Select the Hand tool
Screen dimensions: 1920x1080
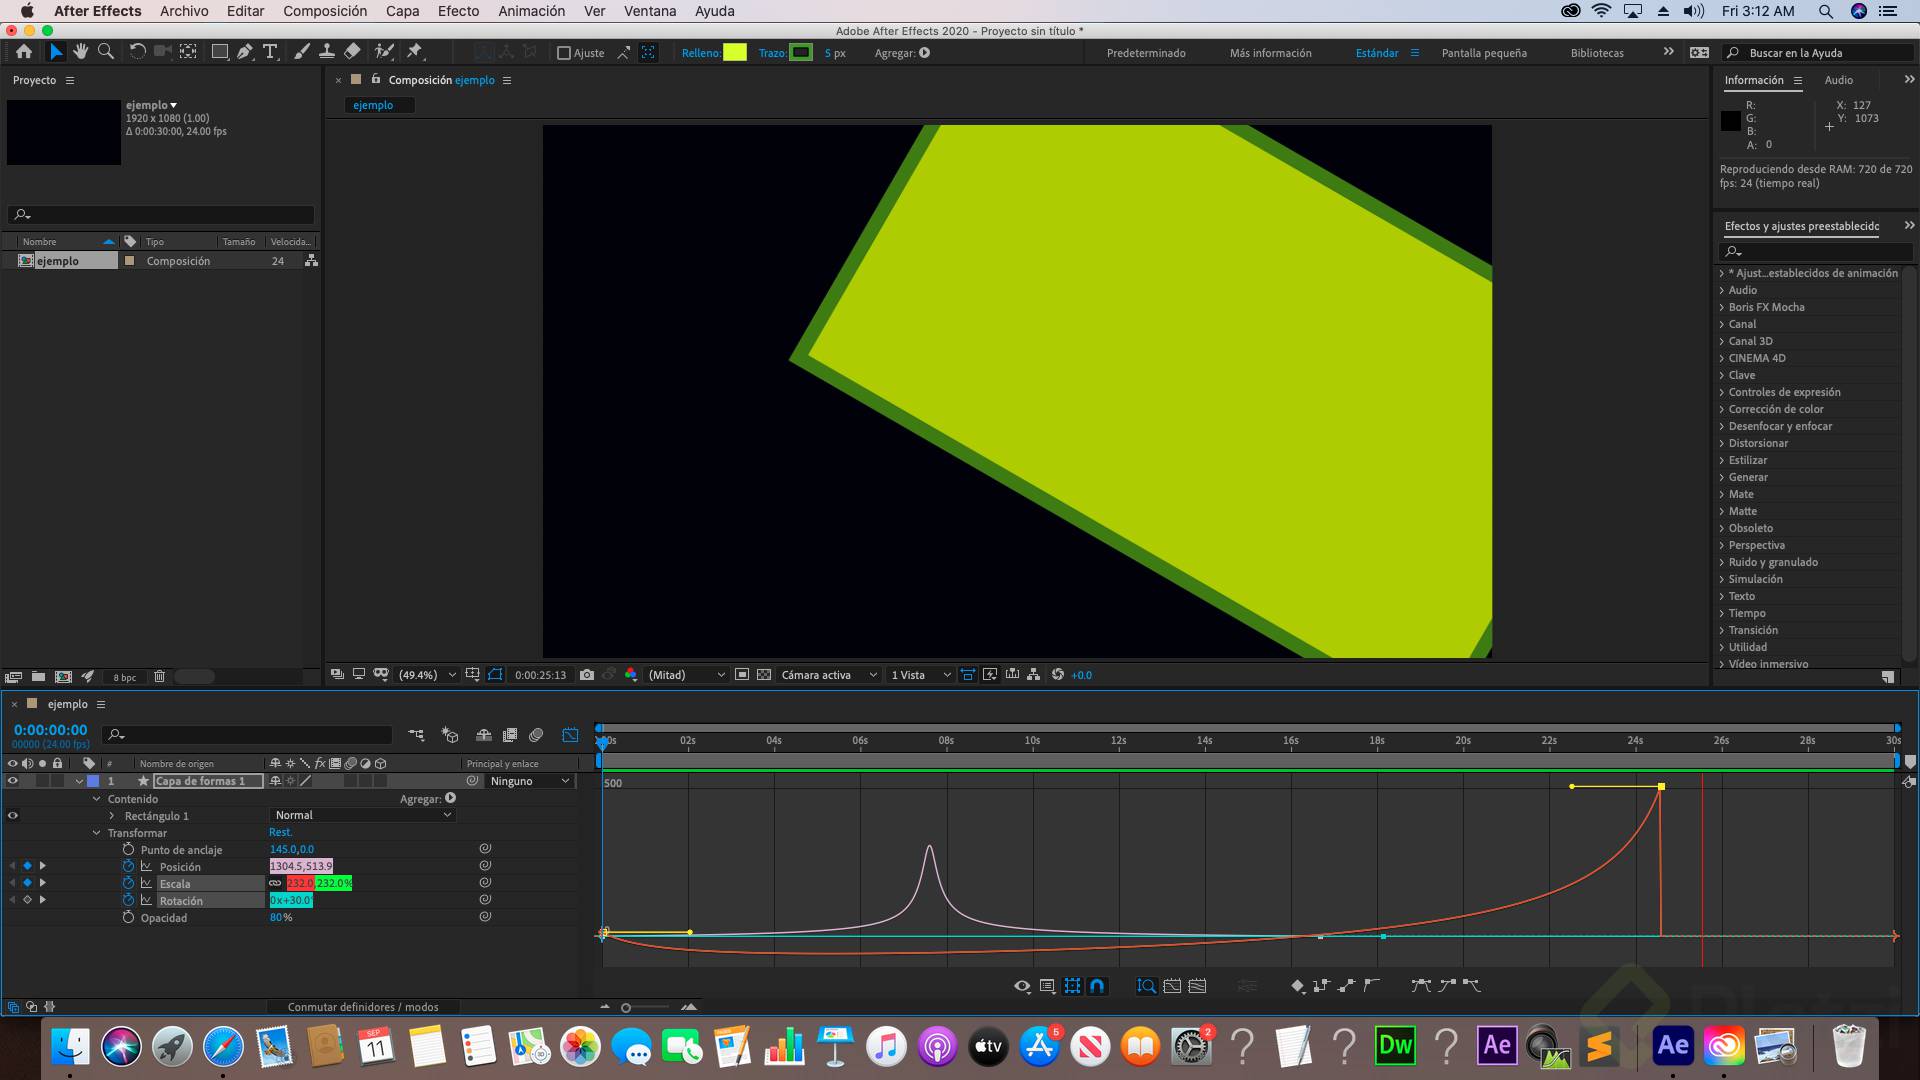(81, 52)
